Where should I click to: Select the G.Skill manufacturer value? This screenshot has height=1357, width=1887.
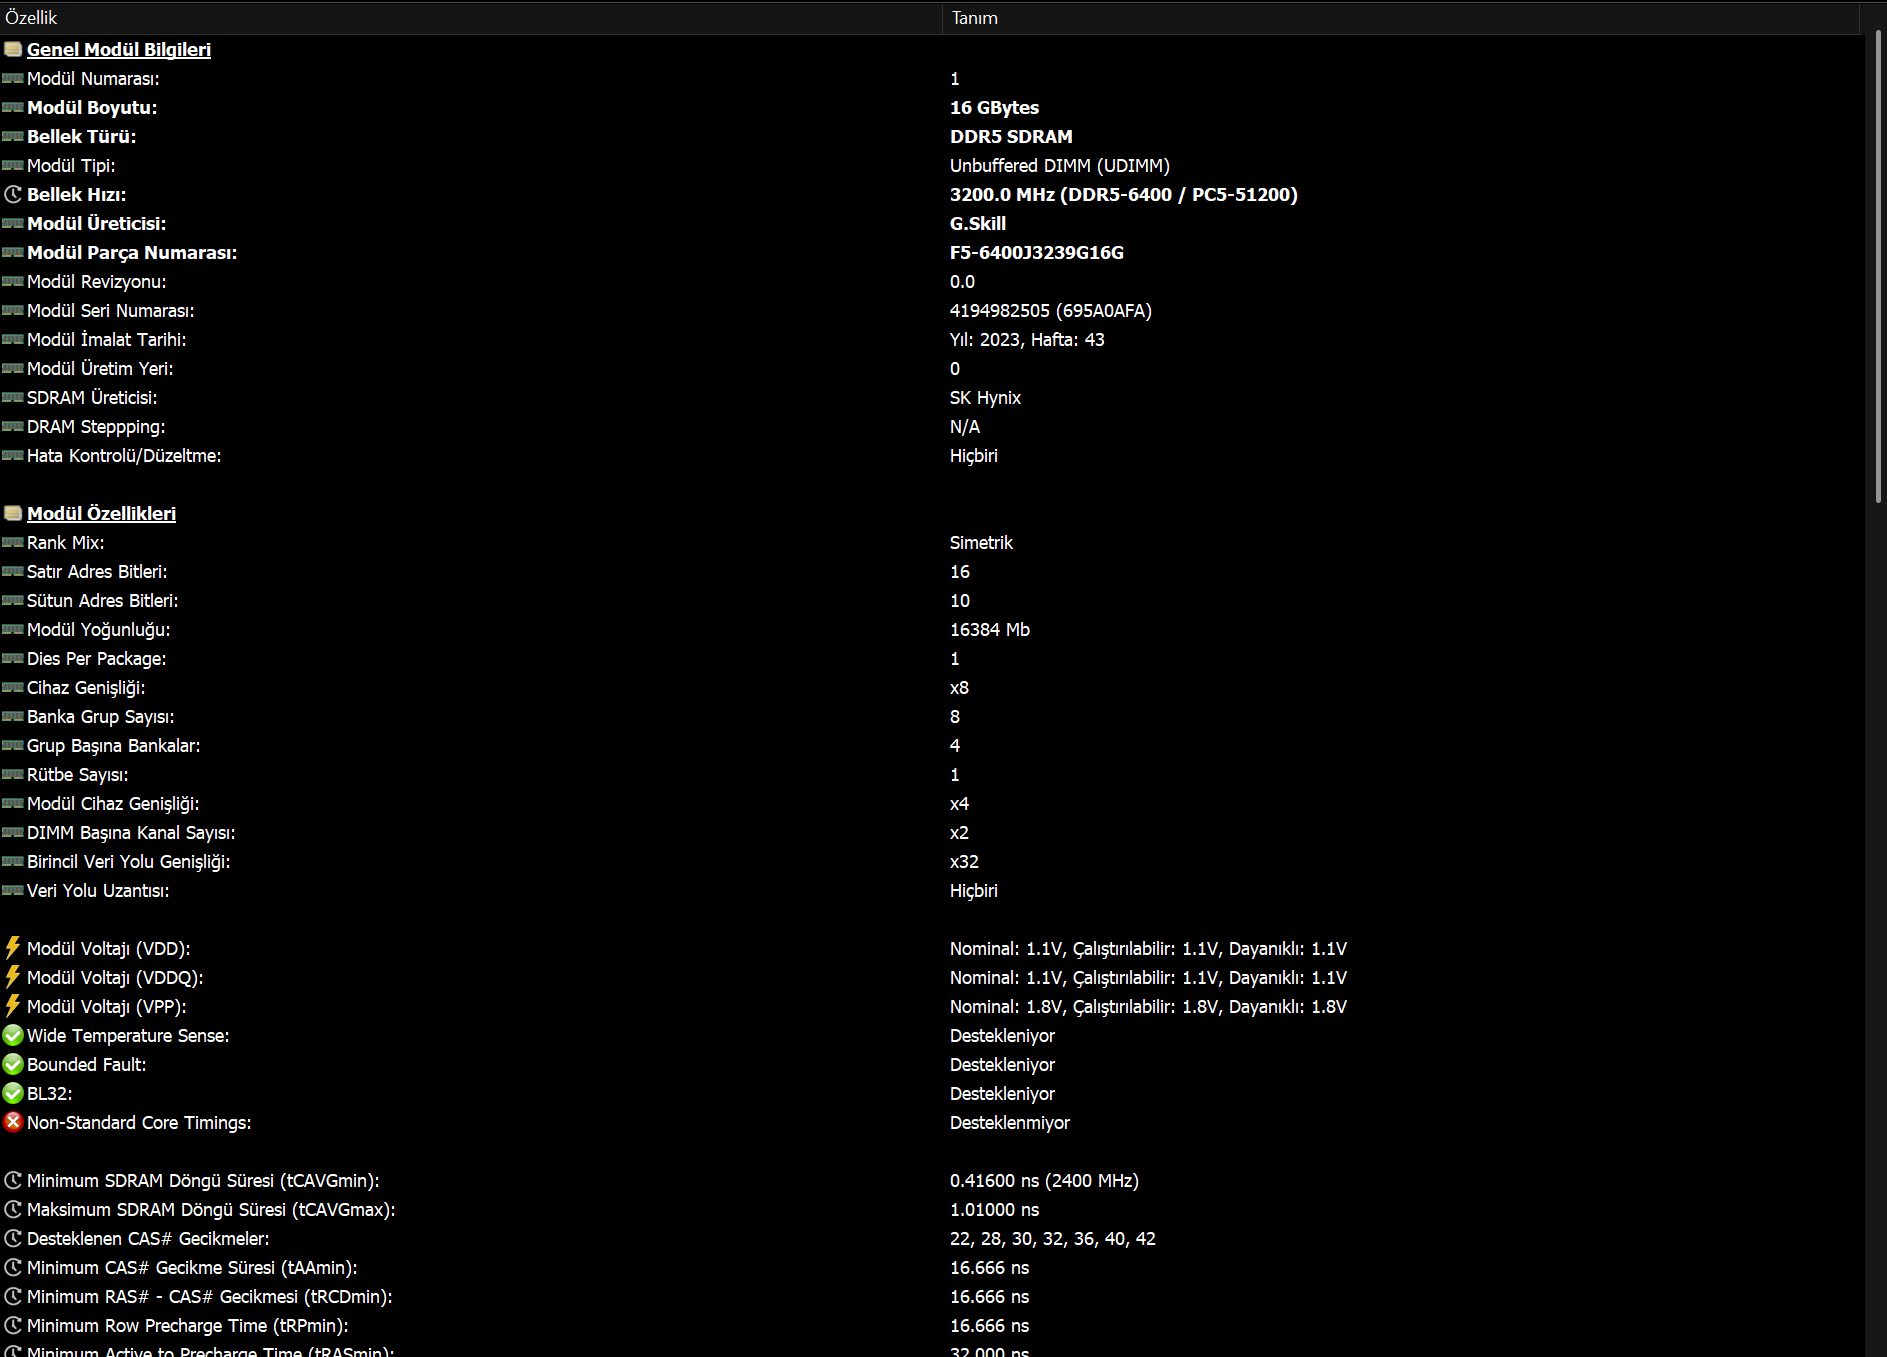tap(978, 223)
